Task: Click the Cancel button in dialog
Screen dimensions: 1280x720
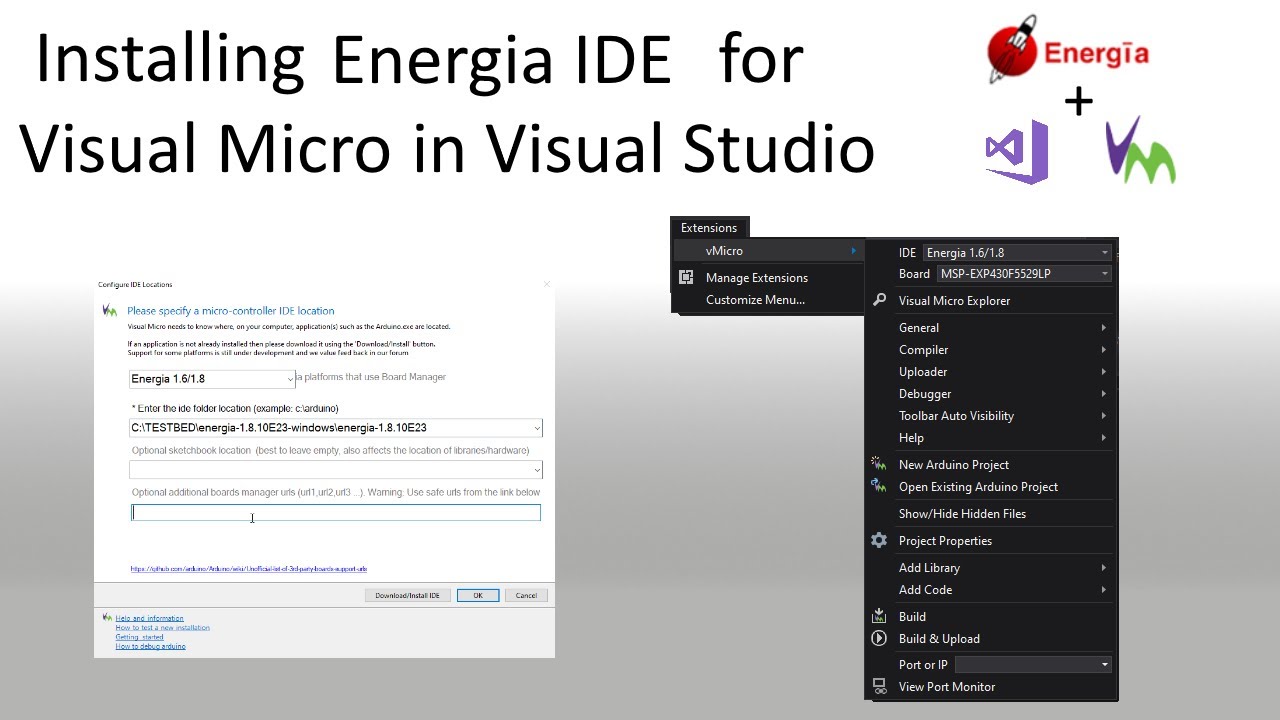Action: [526, 595]
